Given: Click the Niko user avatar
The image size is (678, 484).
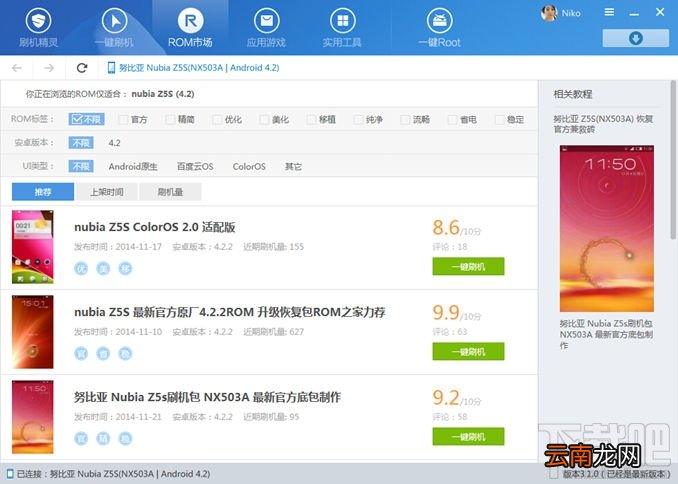Looking at the screenshot, I should tap(549, 13).
